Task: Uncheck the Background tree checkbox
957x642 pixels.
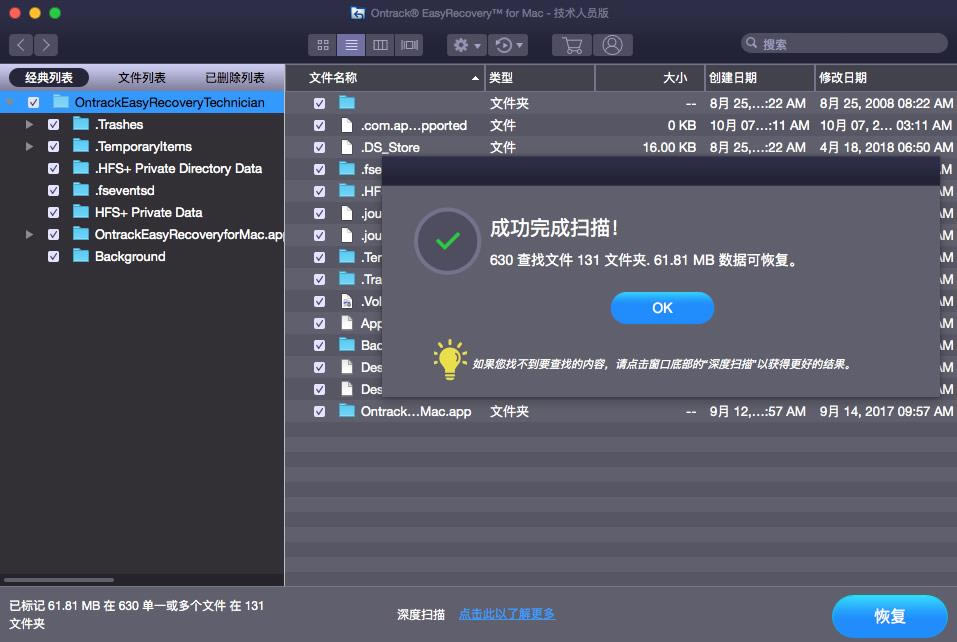Action: point(54,256)
